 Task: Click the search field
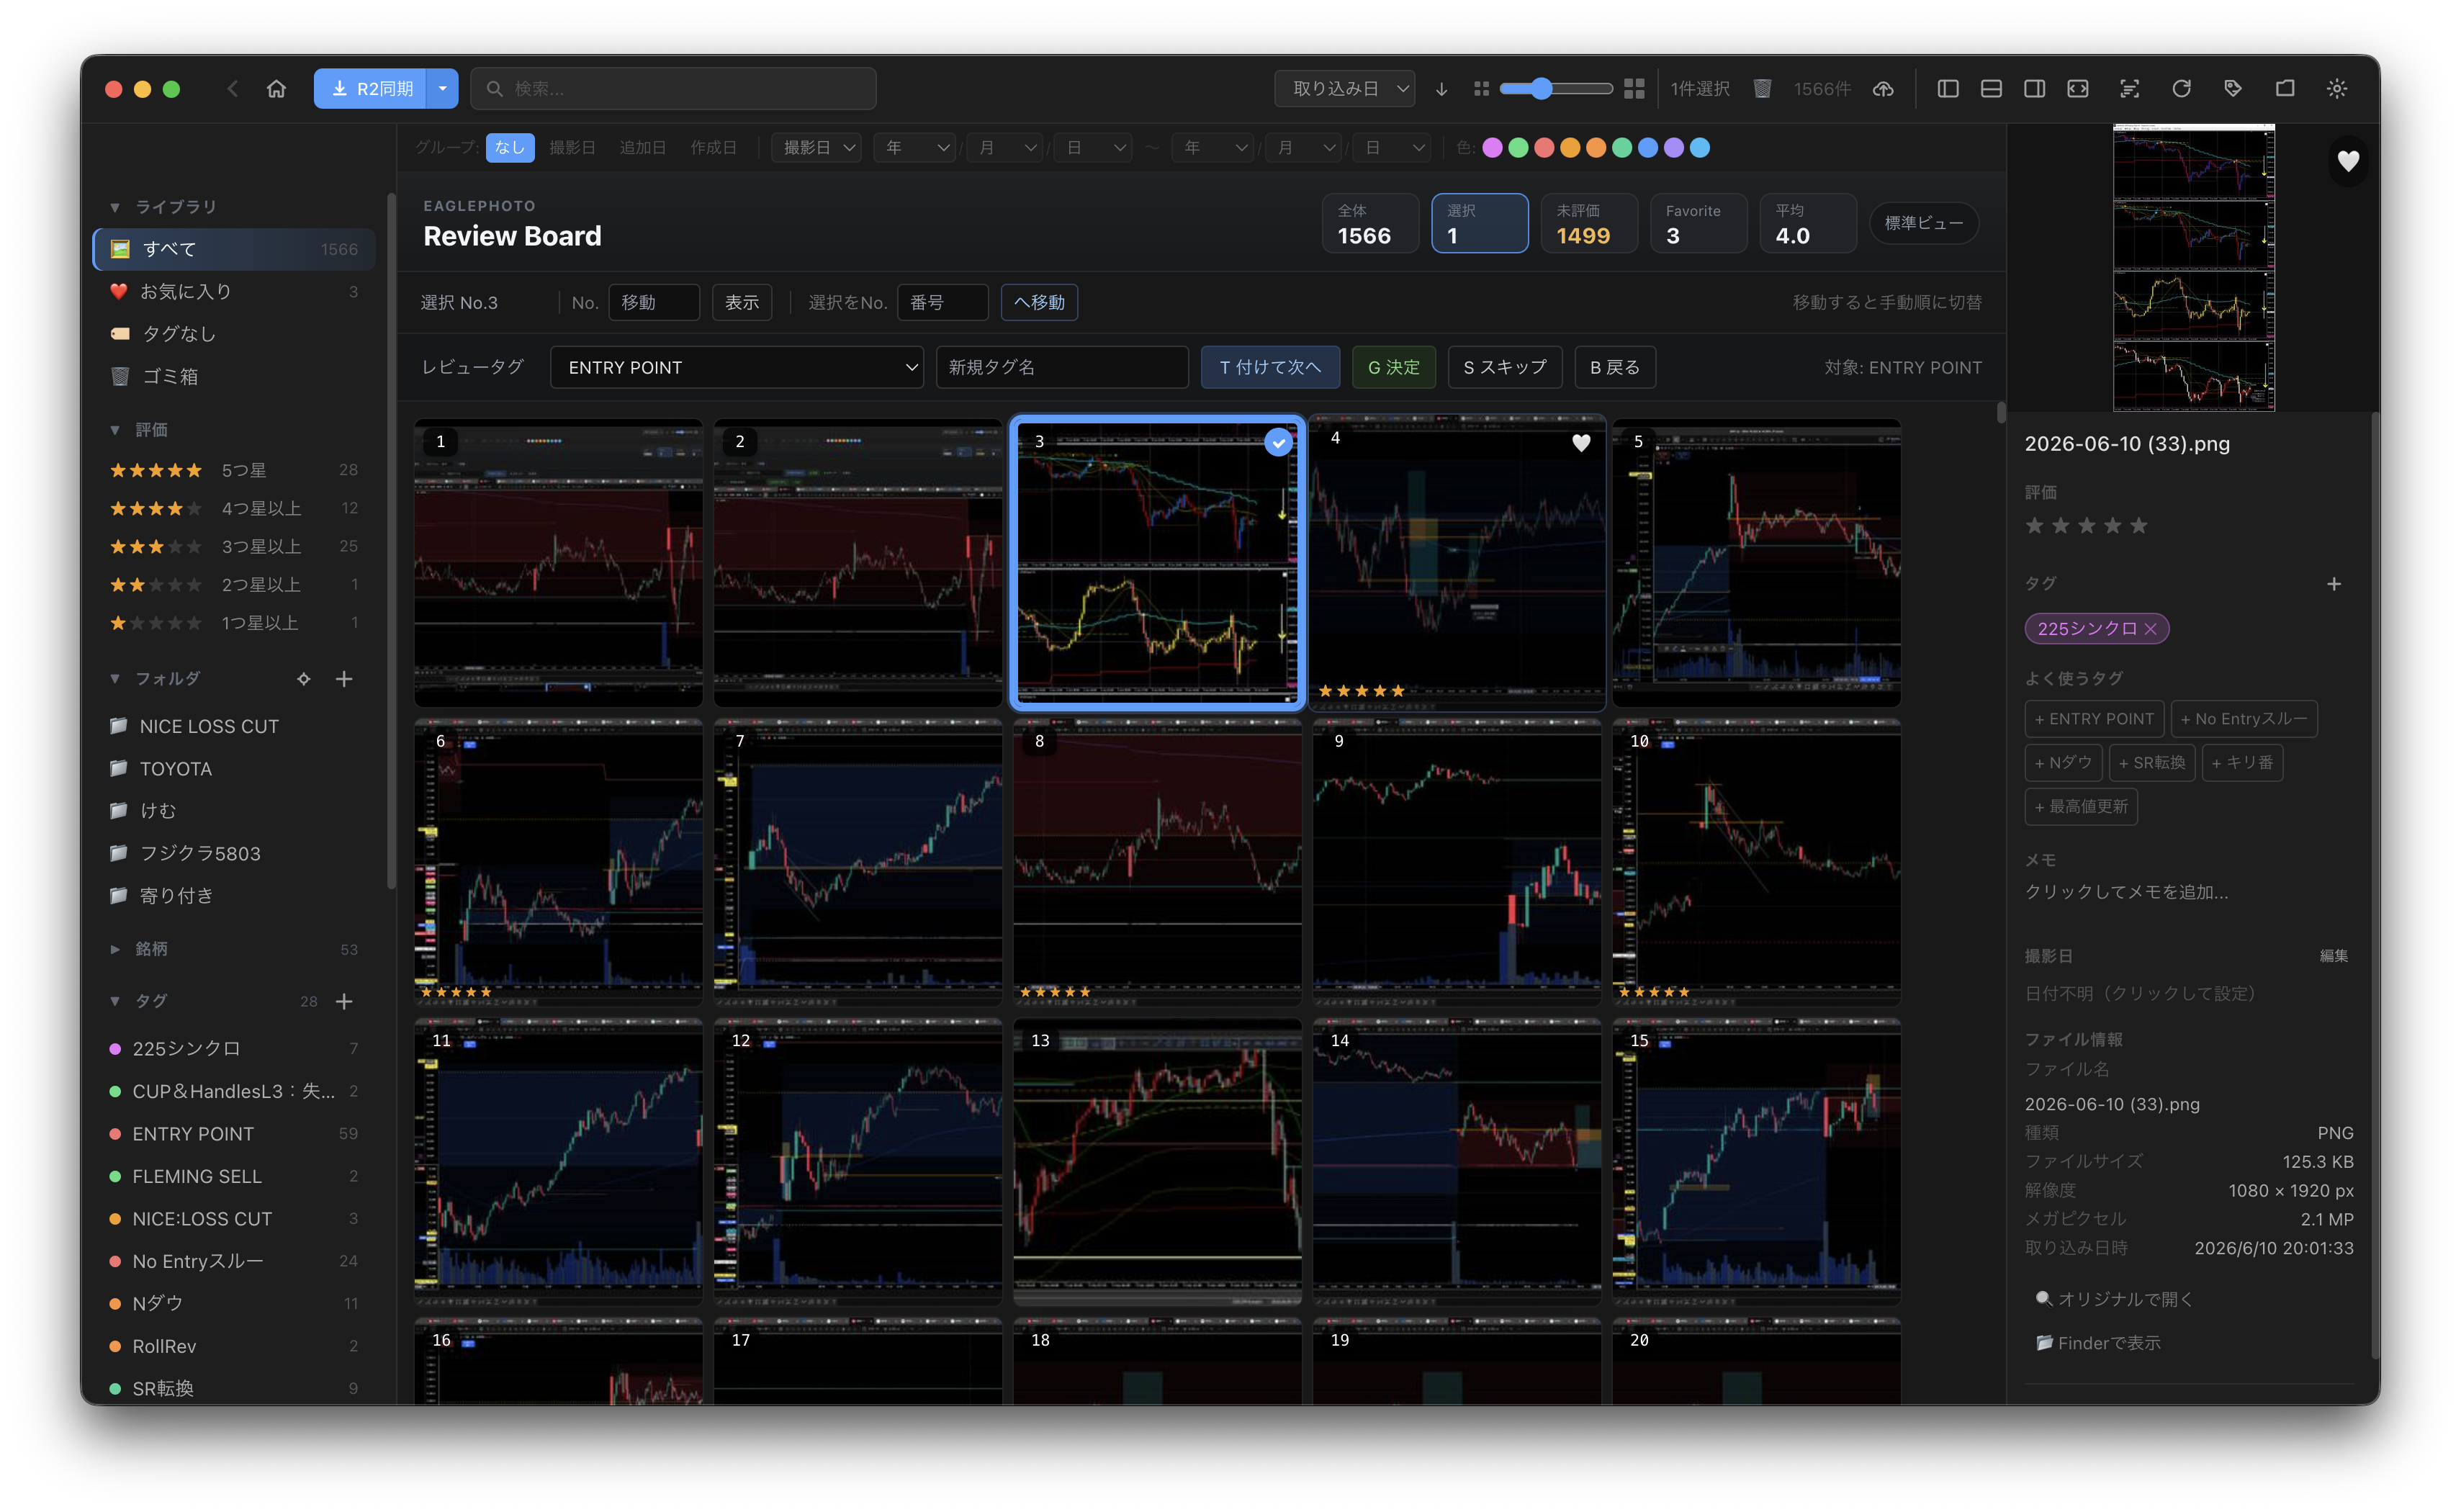(x=673, y=89)
